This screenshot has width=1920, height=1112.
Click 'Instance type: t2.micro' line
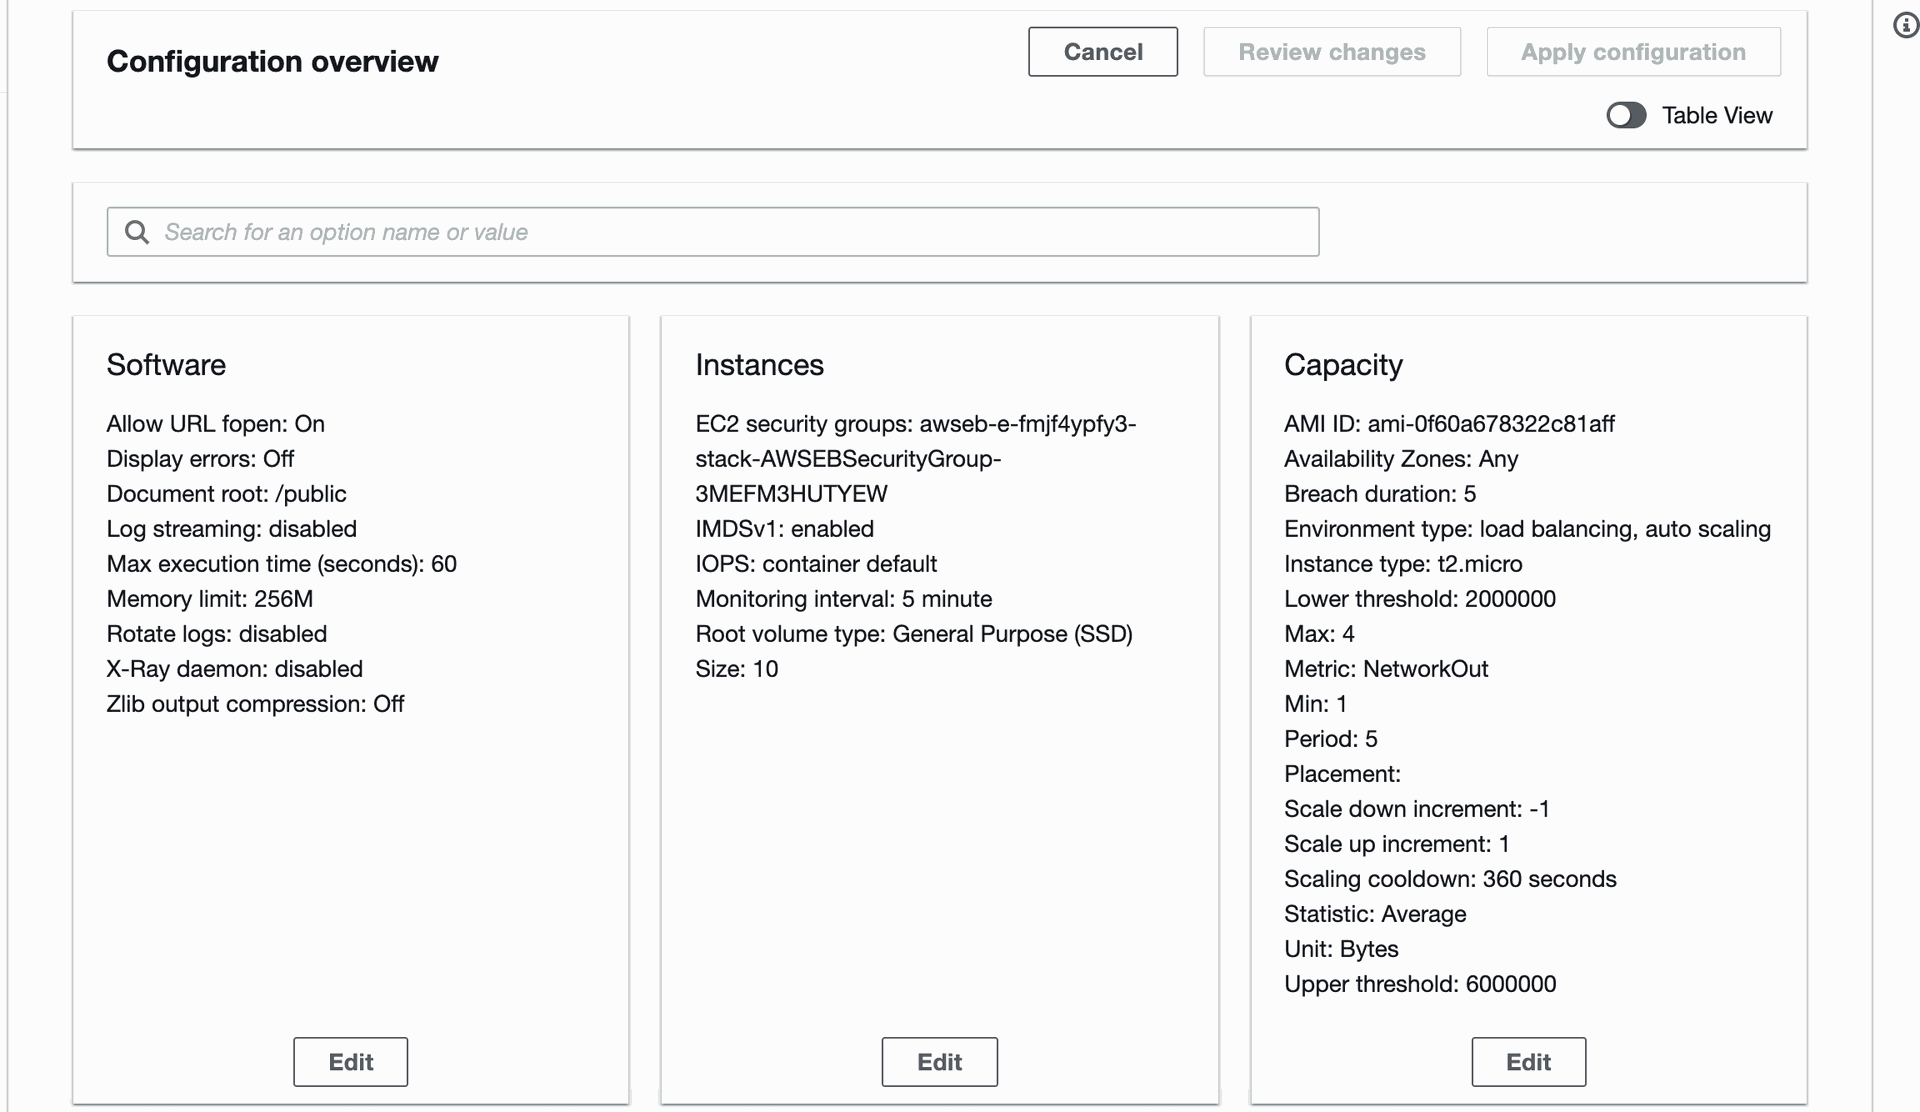pos(1403,564)
